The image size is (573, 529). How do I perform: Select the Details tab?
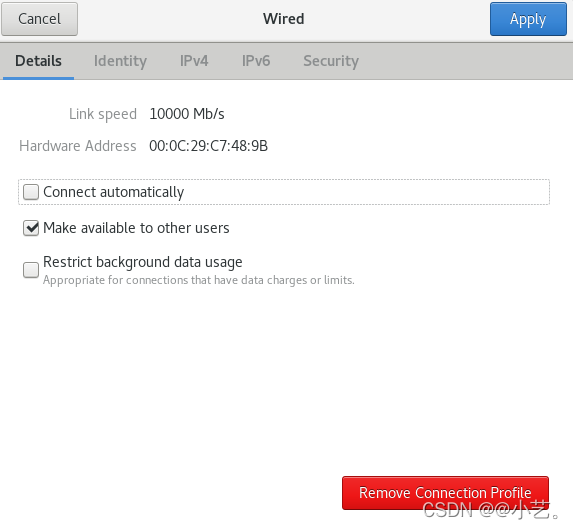pos(38,61)
